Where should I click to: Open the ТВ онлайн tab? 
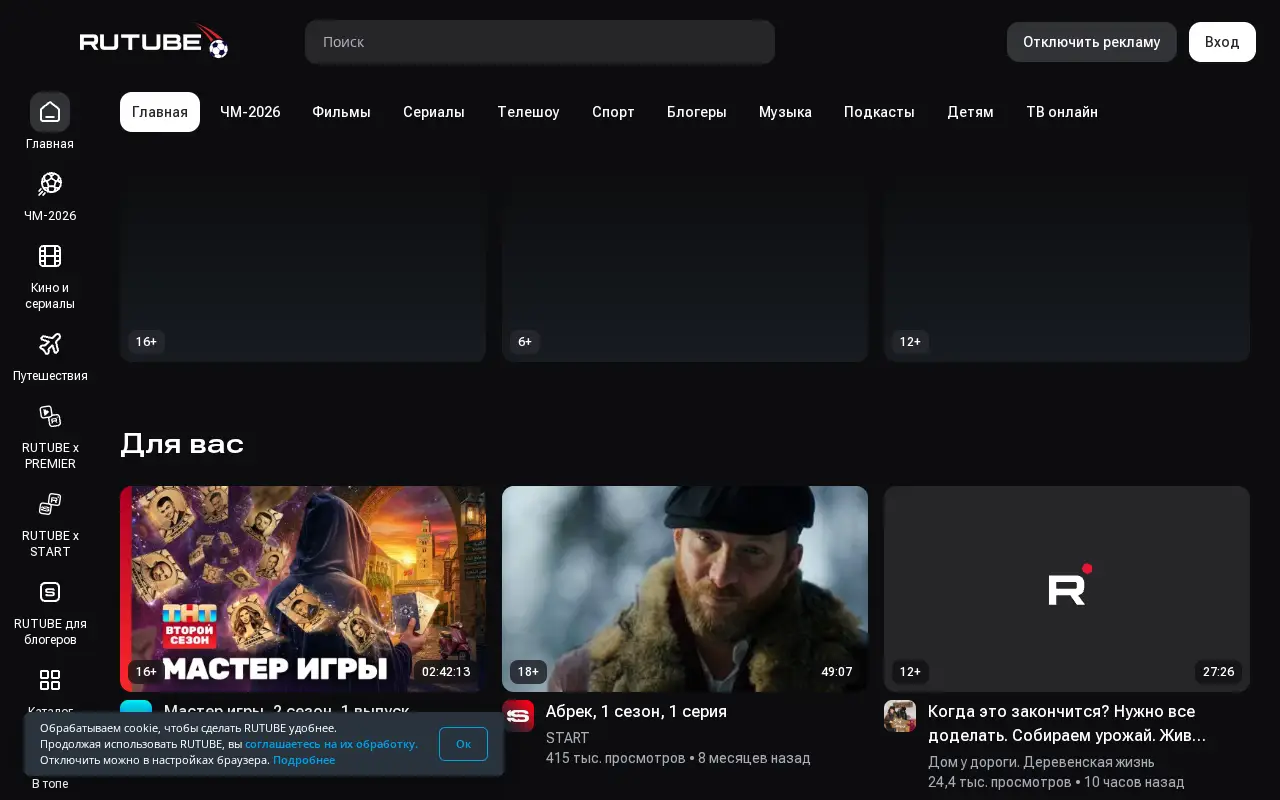[1062, 112]
